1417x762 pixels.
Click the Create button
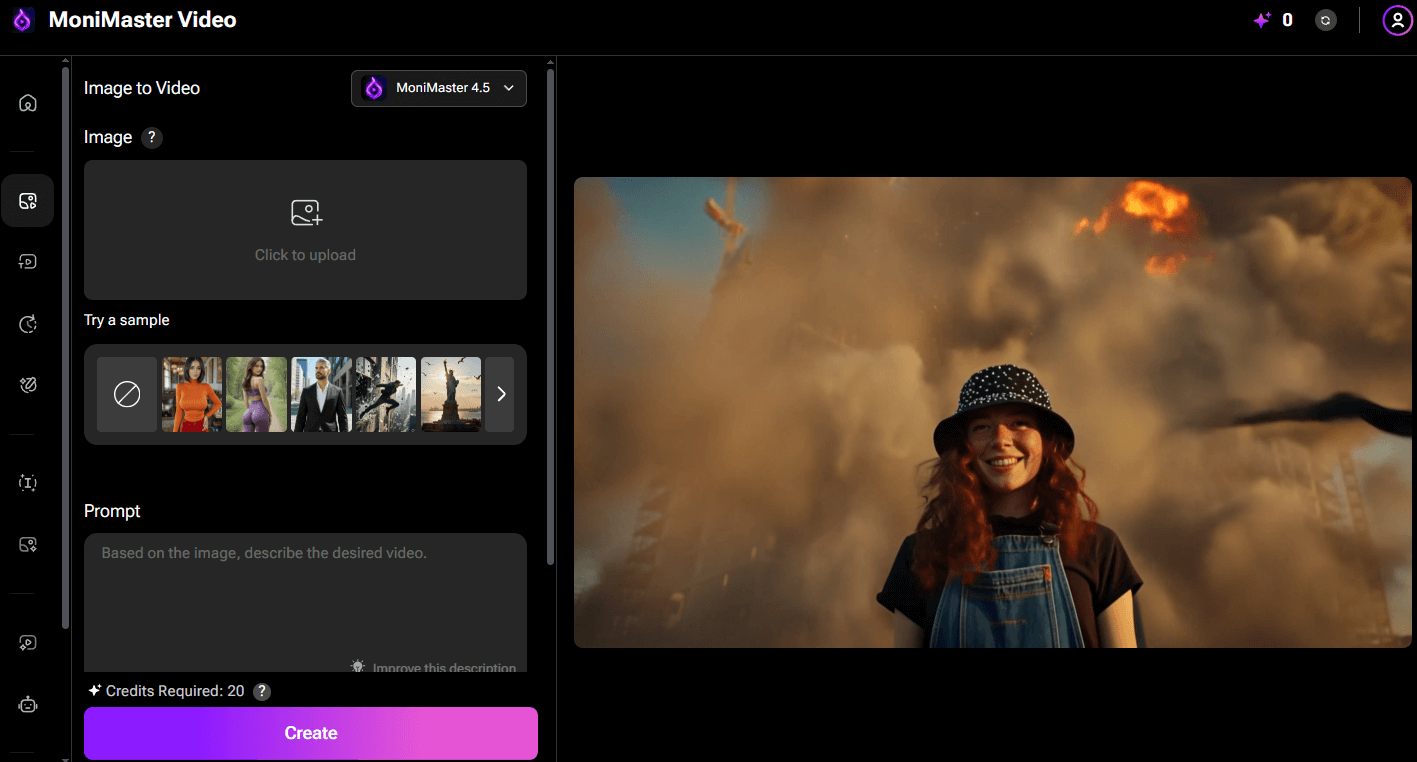310,733
